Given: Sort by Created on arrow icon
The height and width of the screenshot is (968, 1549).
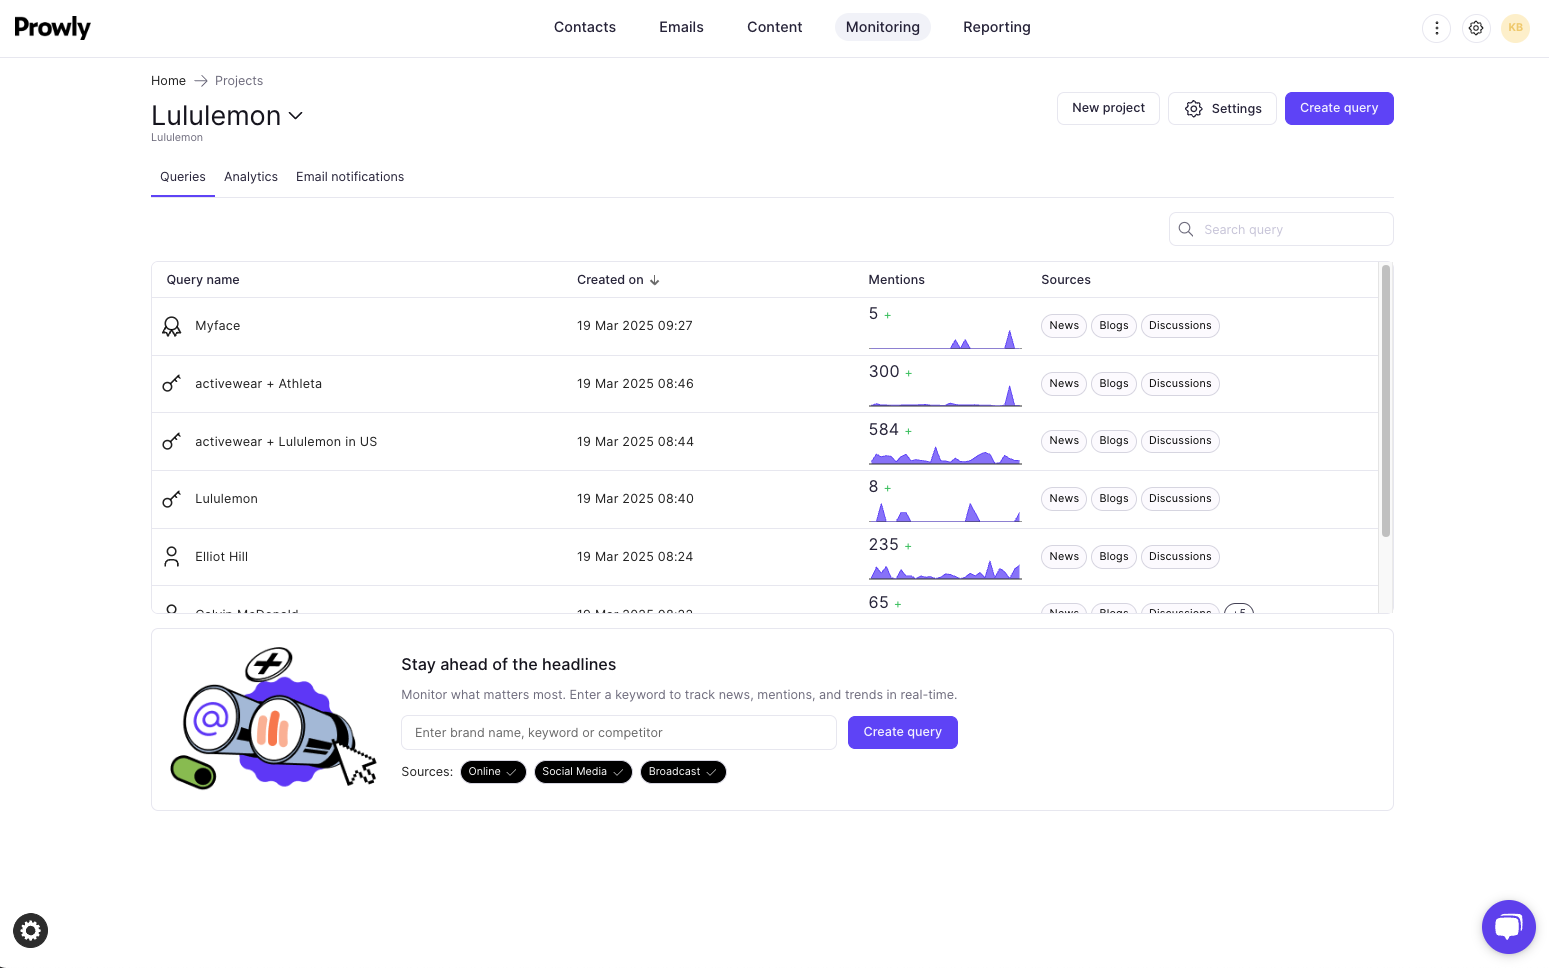Looking at the screenshot, I should [x=655, y=280].
